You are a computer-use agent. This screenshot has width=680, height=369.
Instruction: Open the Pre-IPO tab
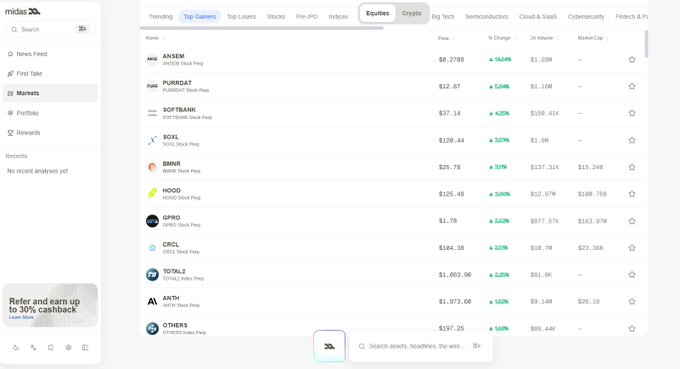[x=307, y=16]
